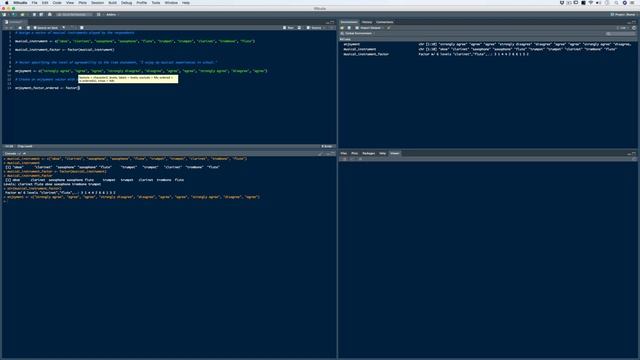
Task: Click the Find/Replace magnifier icon
Action: (64, 28)
